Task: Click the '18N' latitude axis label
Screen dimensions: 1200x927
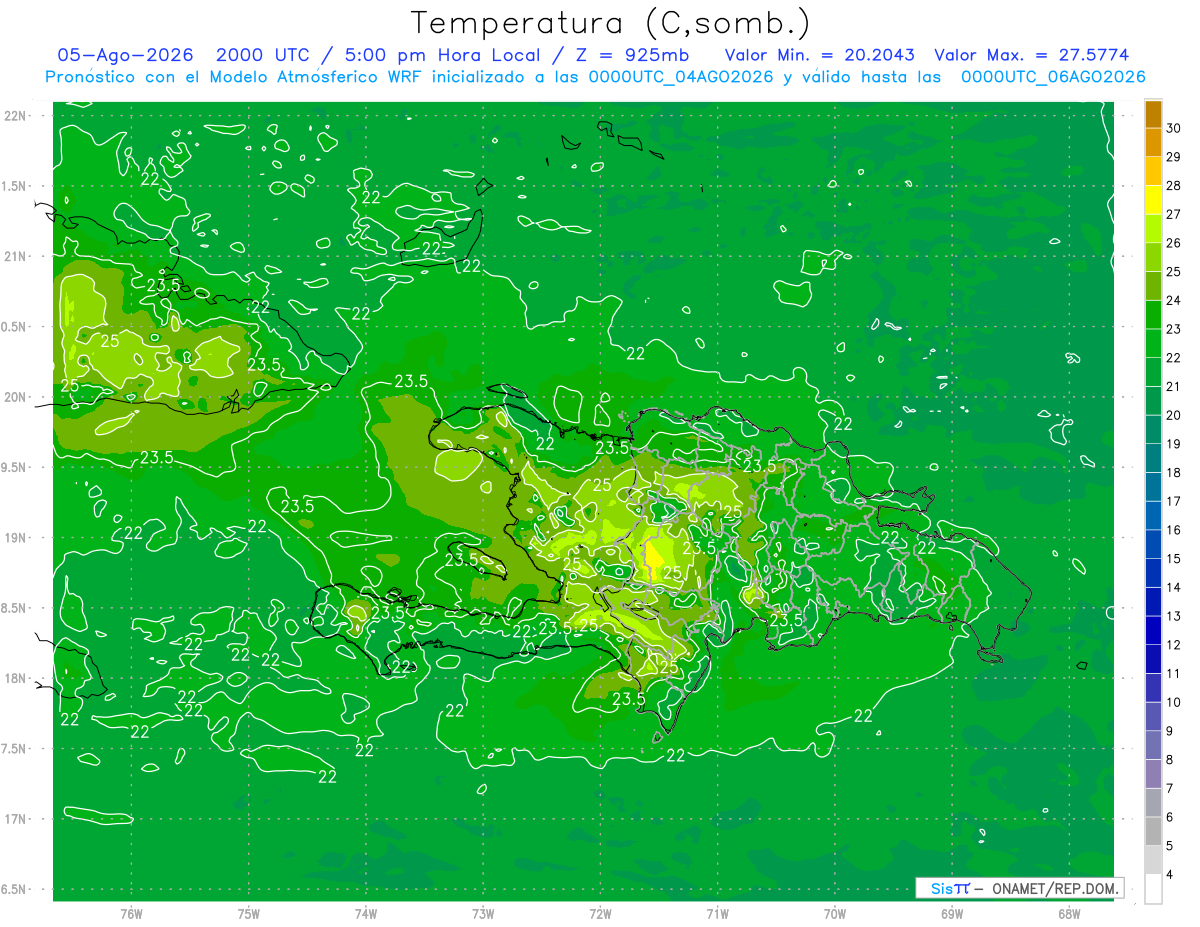Action: tap(16, 678)
